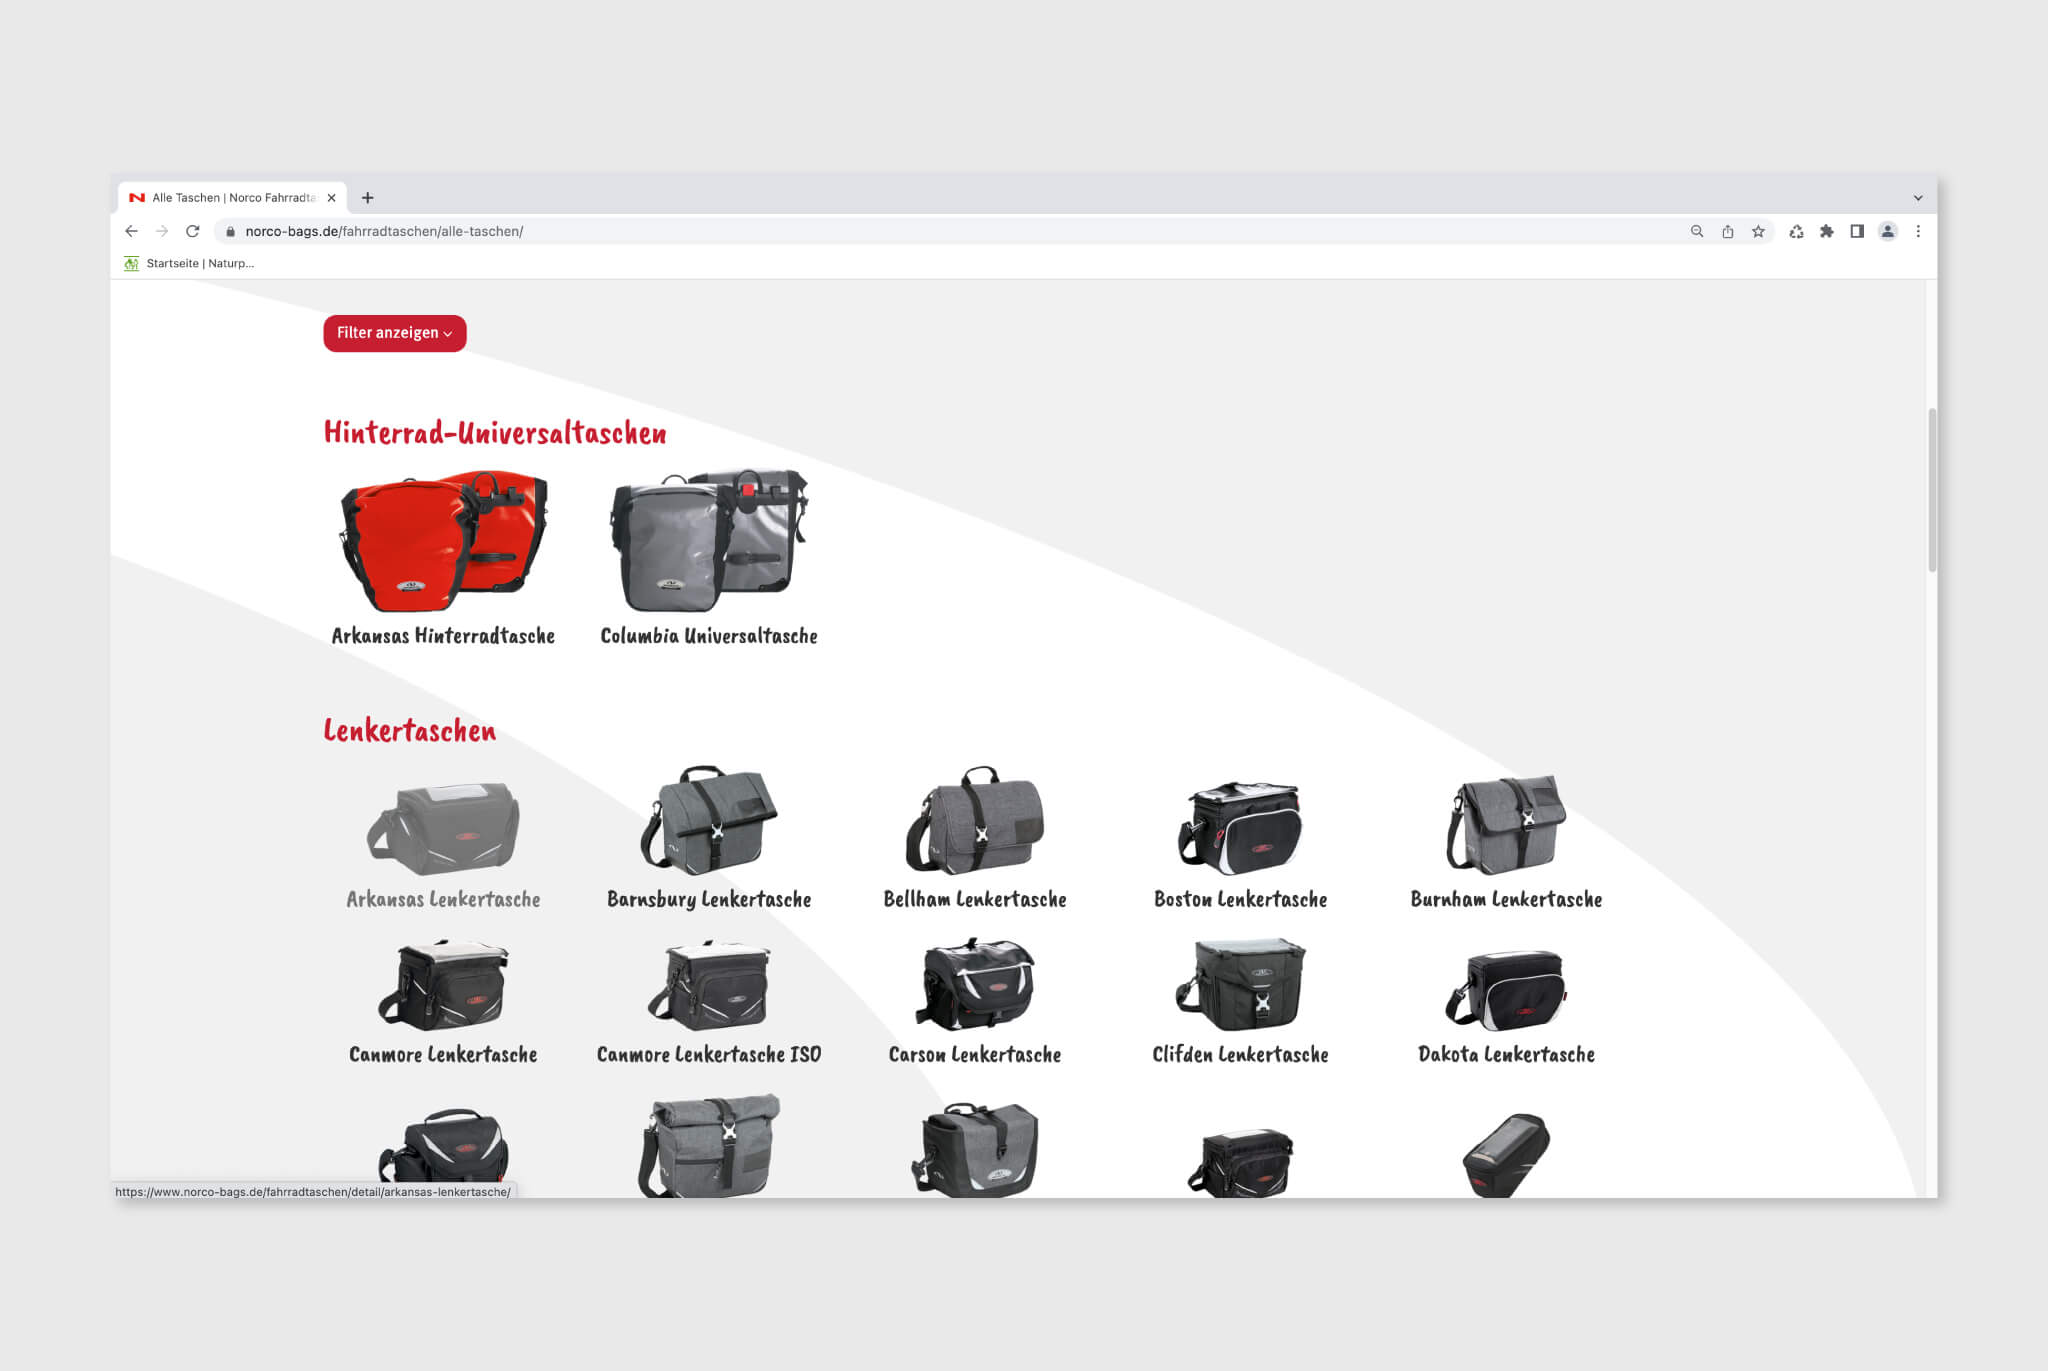Open the extensions puzzle piece icon
Screen dimensions: 2048x1371
point(1826,231)
